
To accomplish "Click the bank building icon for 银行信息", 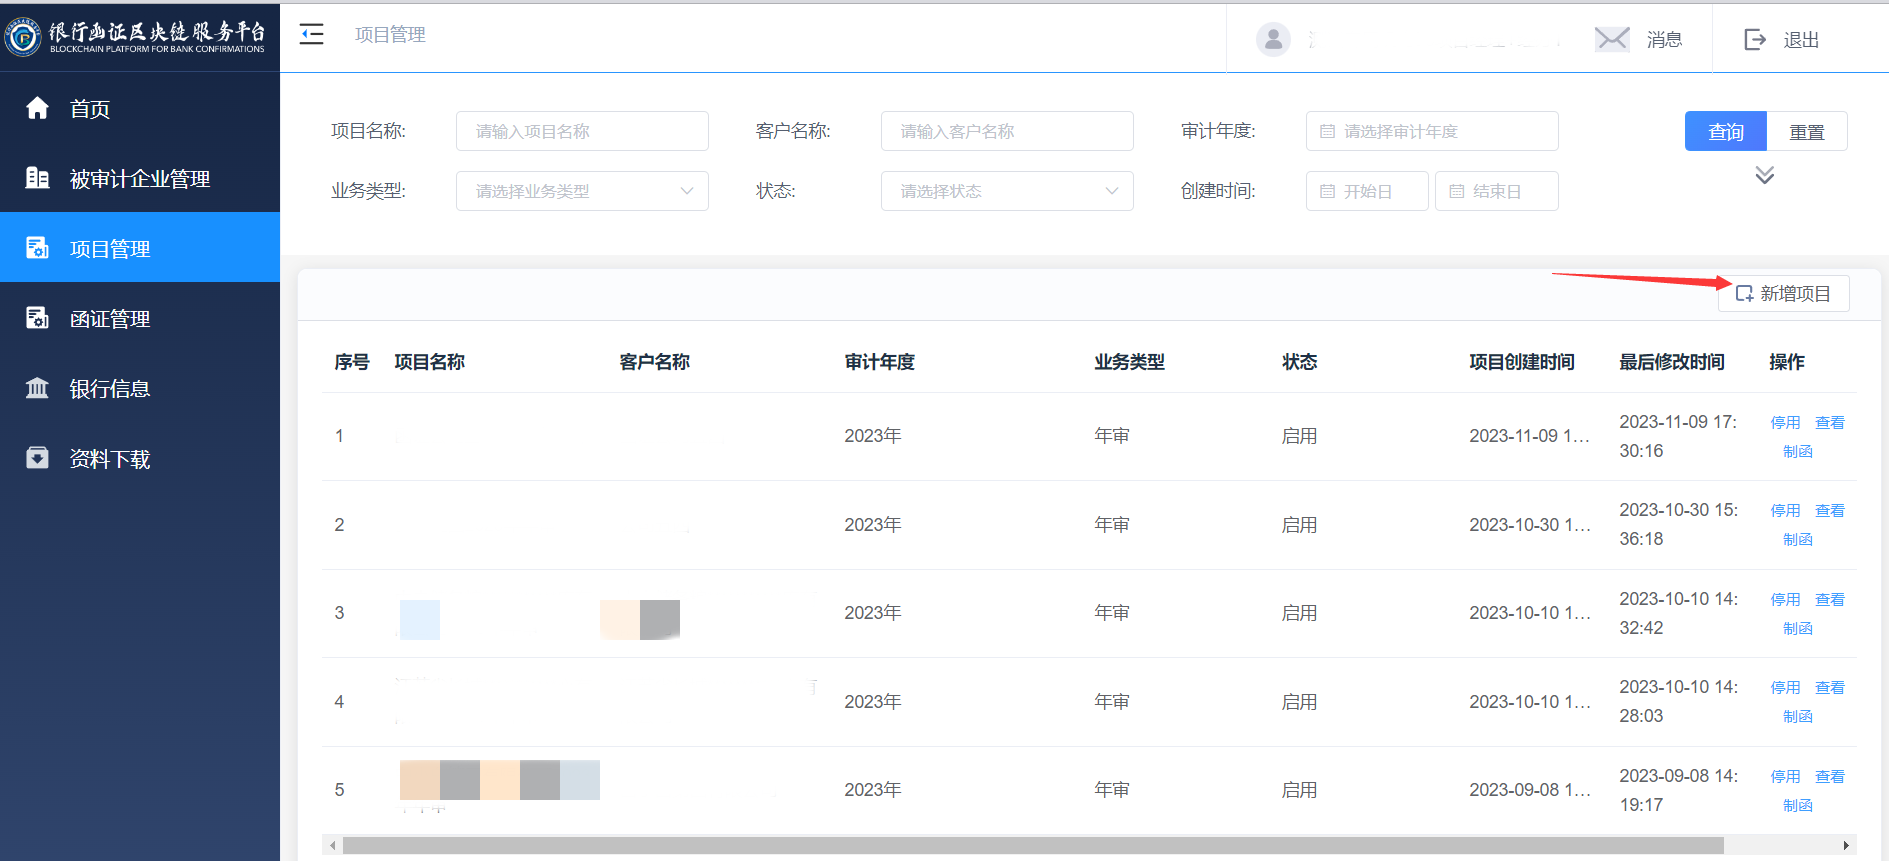I will point(37,388).
